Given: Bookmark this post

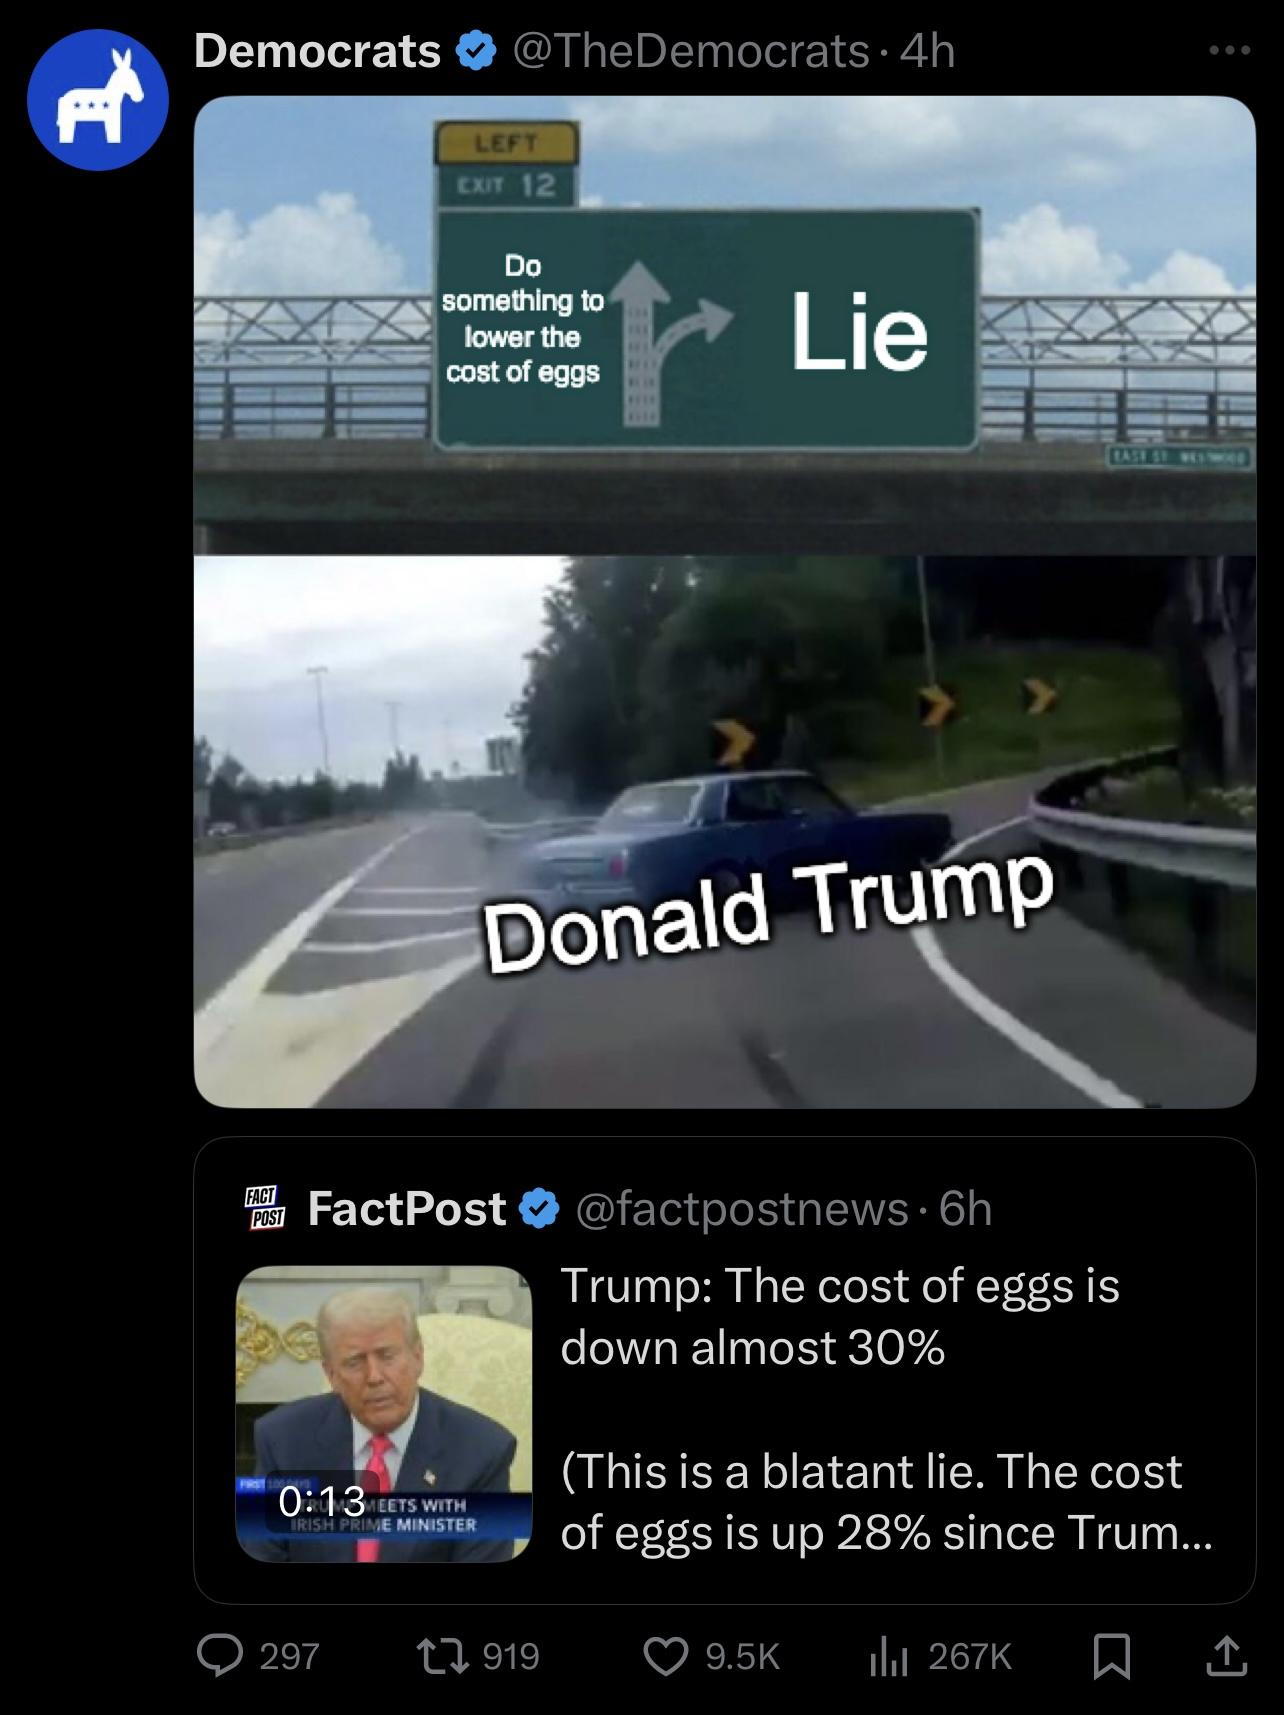Looking at the screenshot, I should click(x=1112, y=1656).
